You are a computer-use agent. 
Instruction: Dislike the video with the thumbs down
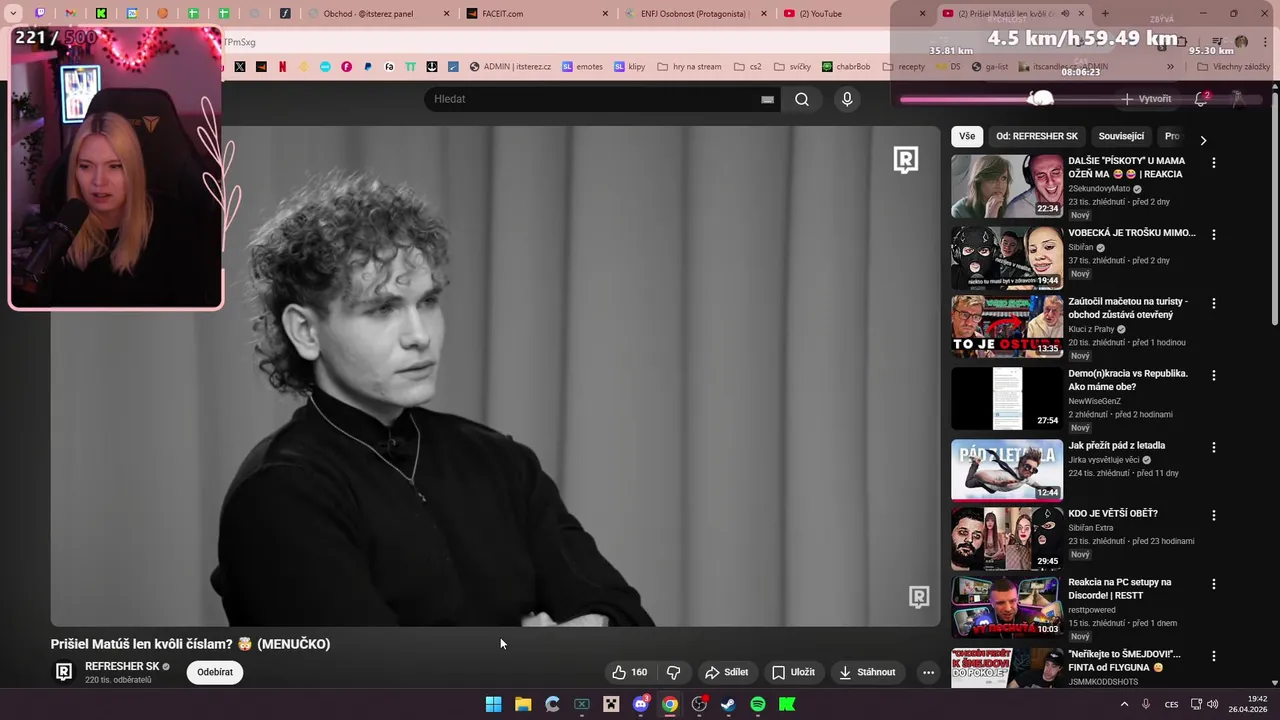click(674, 672)
